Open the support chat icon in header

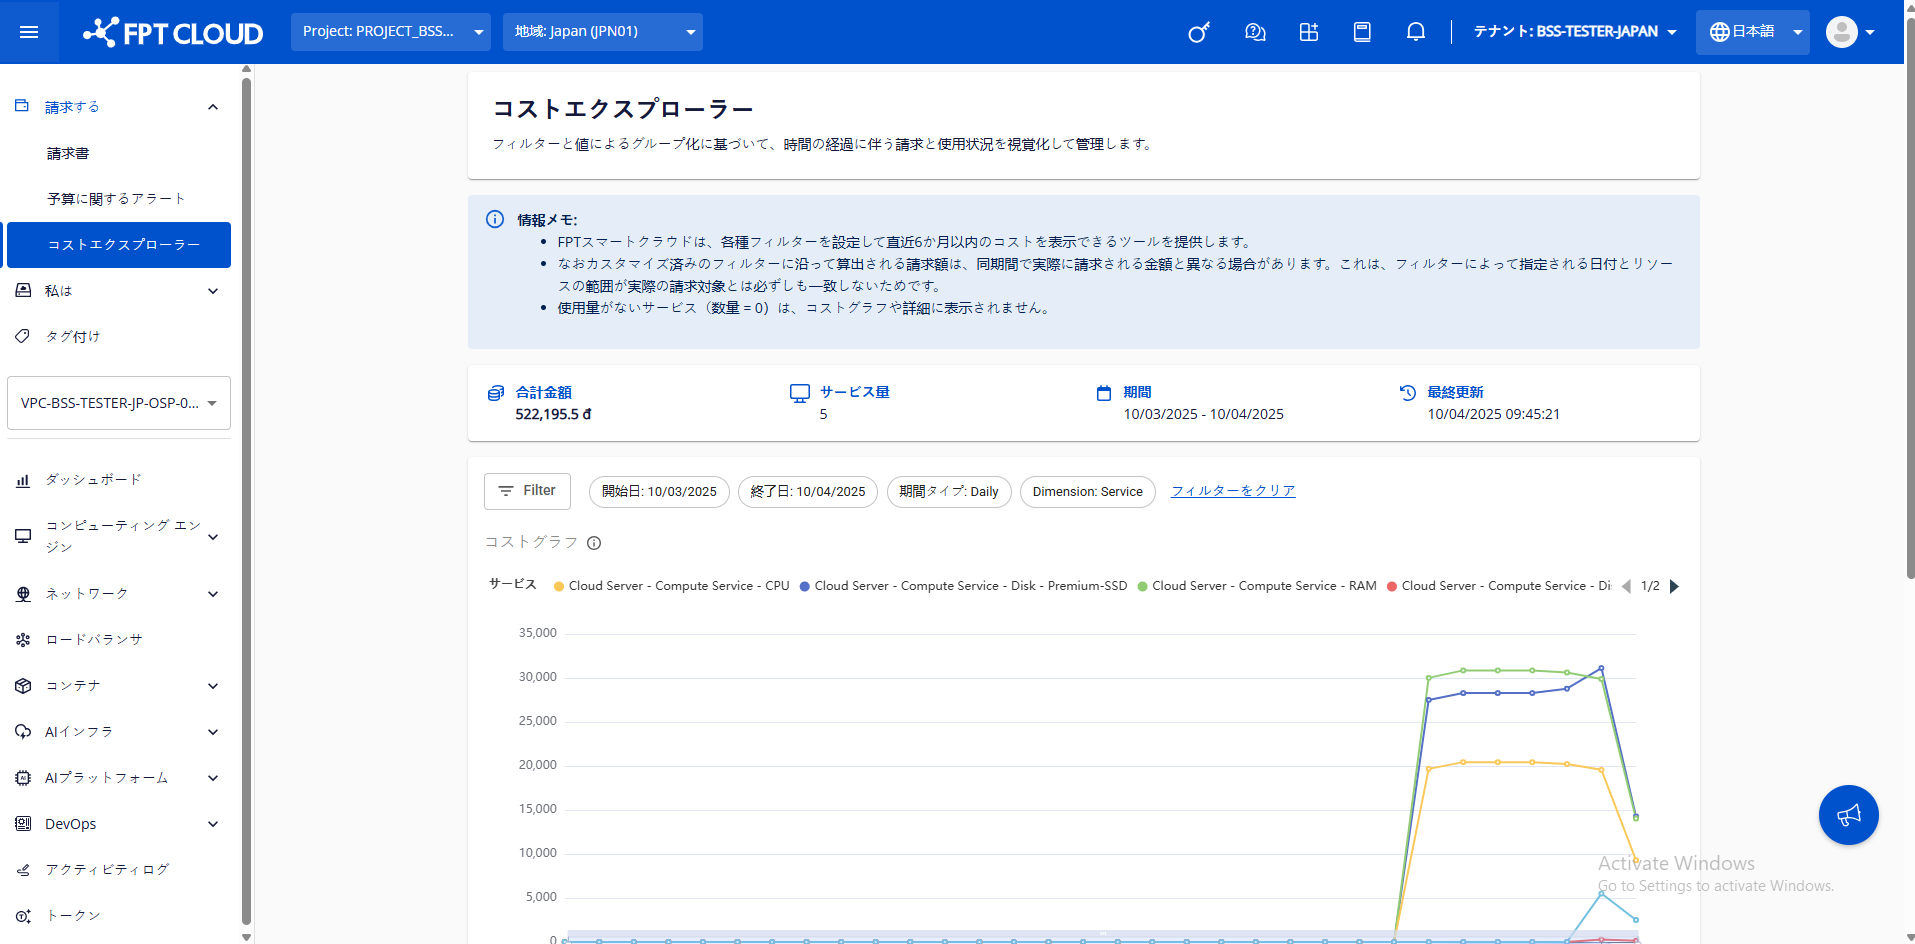pyautogui.click(x=1255, y=32)
